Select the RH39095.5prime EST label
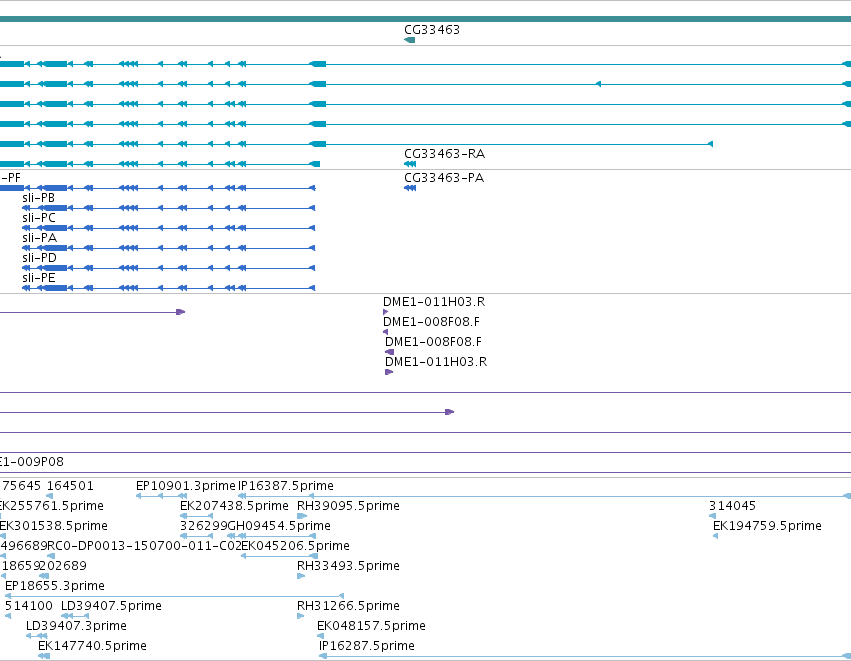851x661 pixels. pyautogui.click(x=348, y=506)
